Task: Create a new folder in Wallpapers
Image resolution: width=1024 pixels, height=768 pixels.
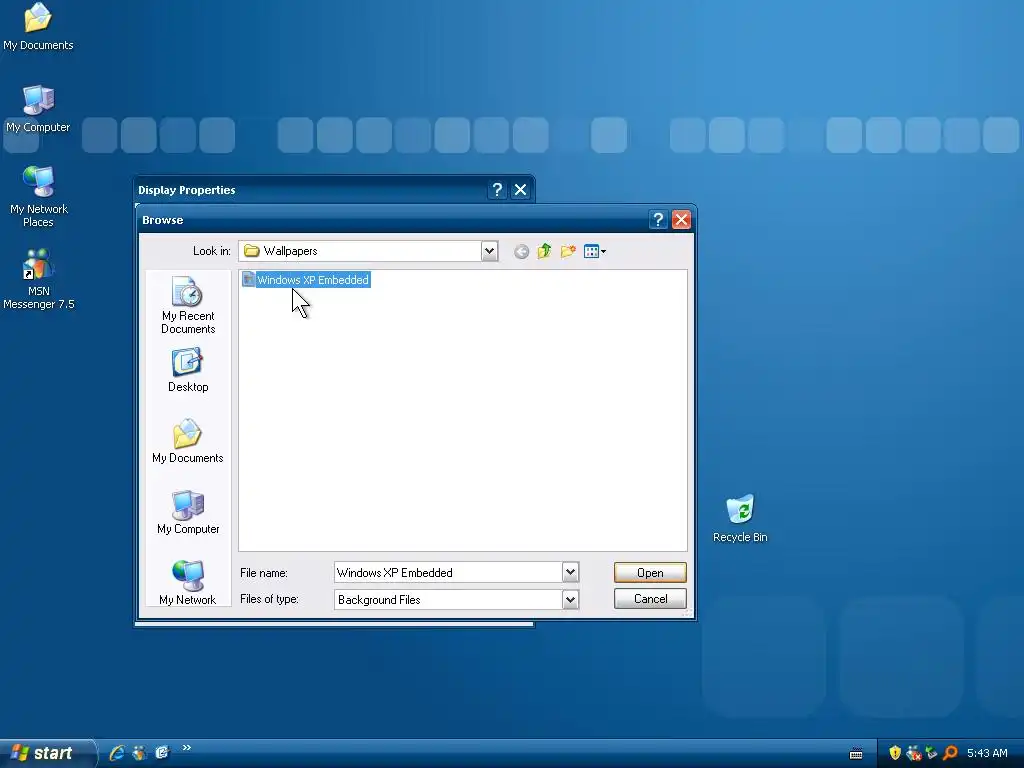Action: [x=568, y=251]
